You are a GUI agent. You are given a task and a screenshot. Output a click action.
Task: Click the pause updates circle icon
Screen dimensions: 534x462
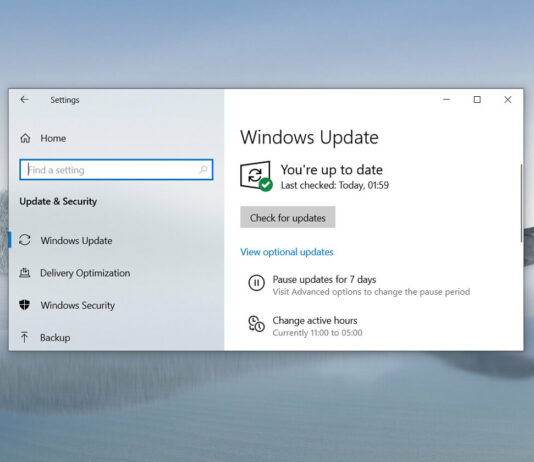pos(256,283)
